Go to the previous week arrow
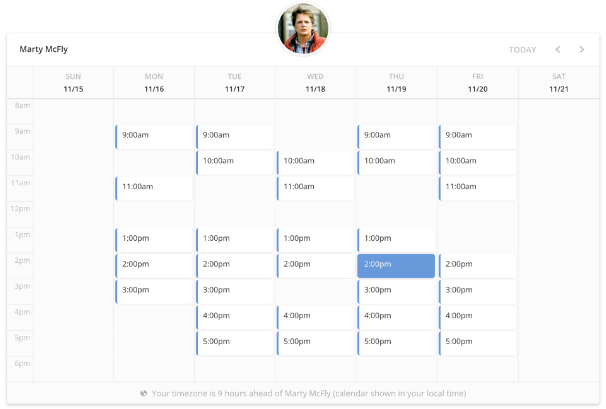This screenshot has height=409, width=606. pos(558,49)
